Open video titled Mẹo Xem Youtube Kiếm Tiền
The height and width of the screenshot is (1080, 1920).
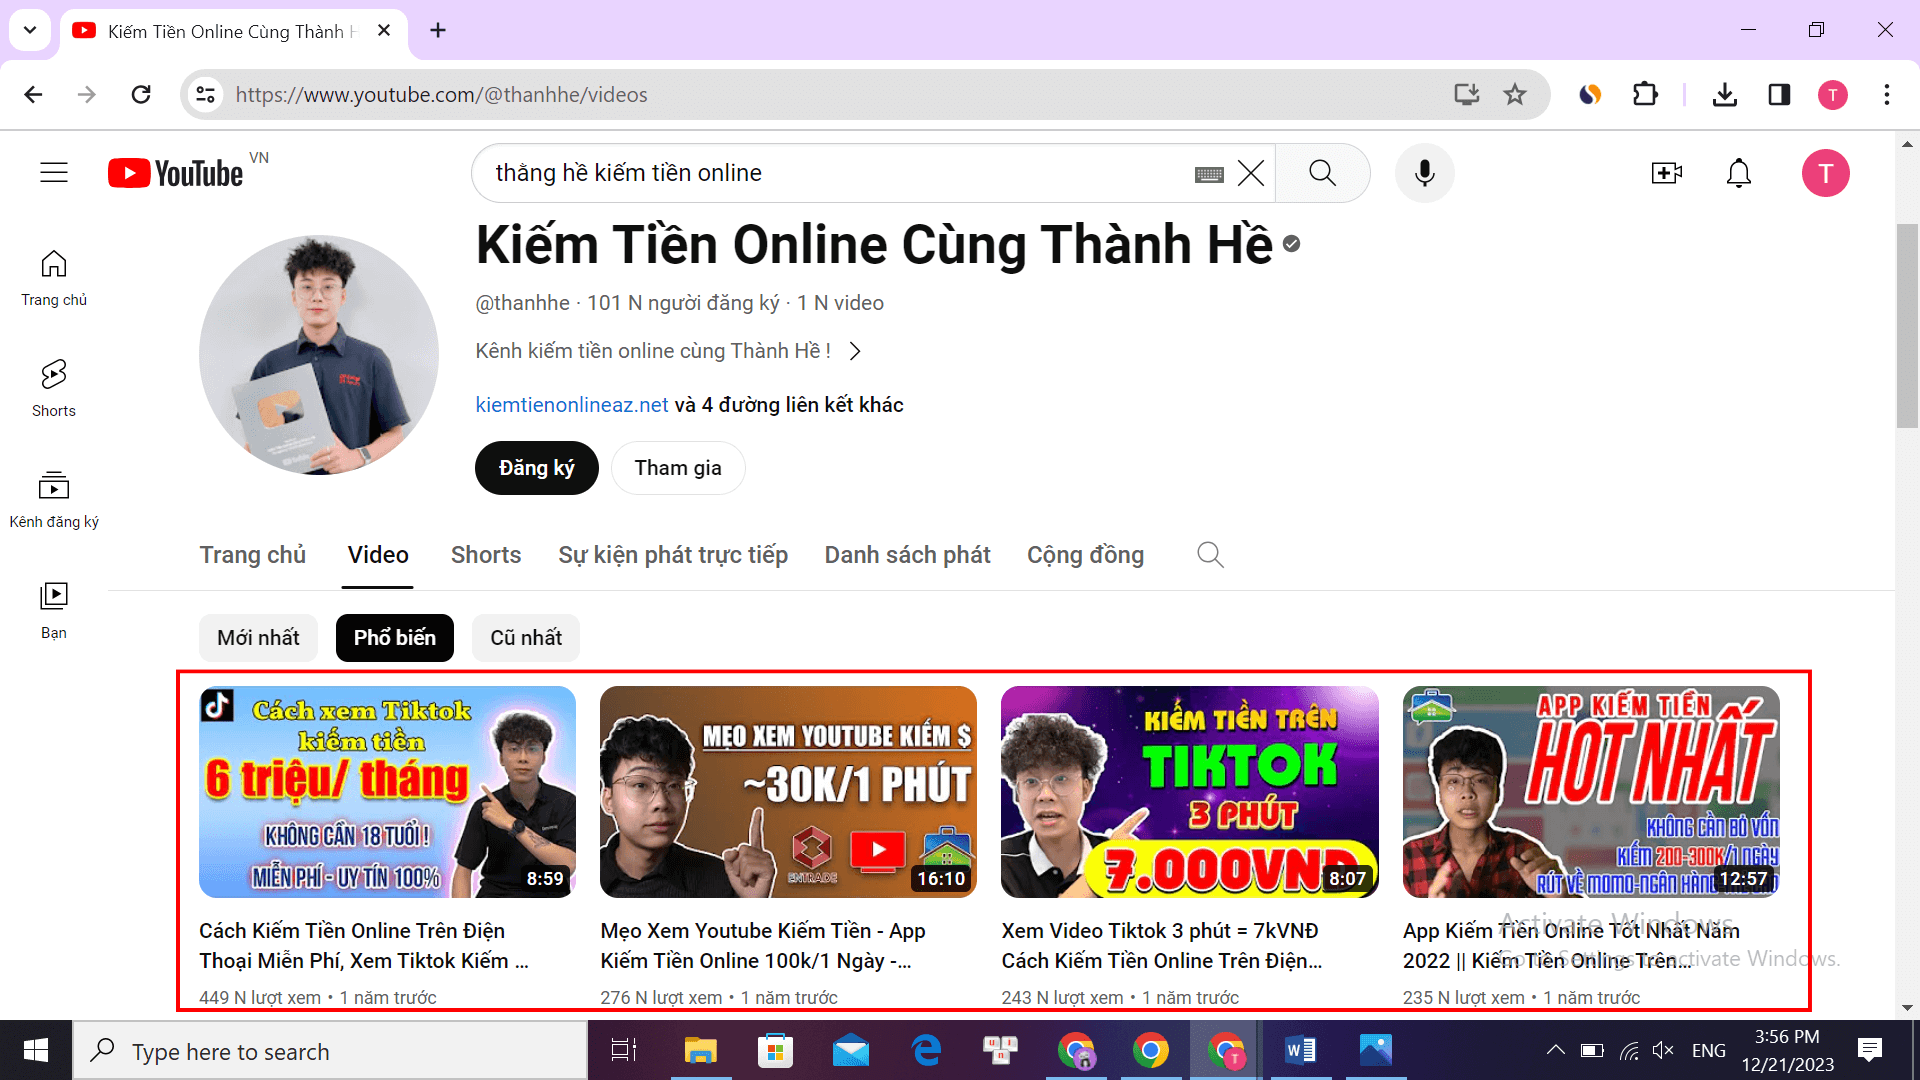click(x=763, y=945)
